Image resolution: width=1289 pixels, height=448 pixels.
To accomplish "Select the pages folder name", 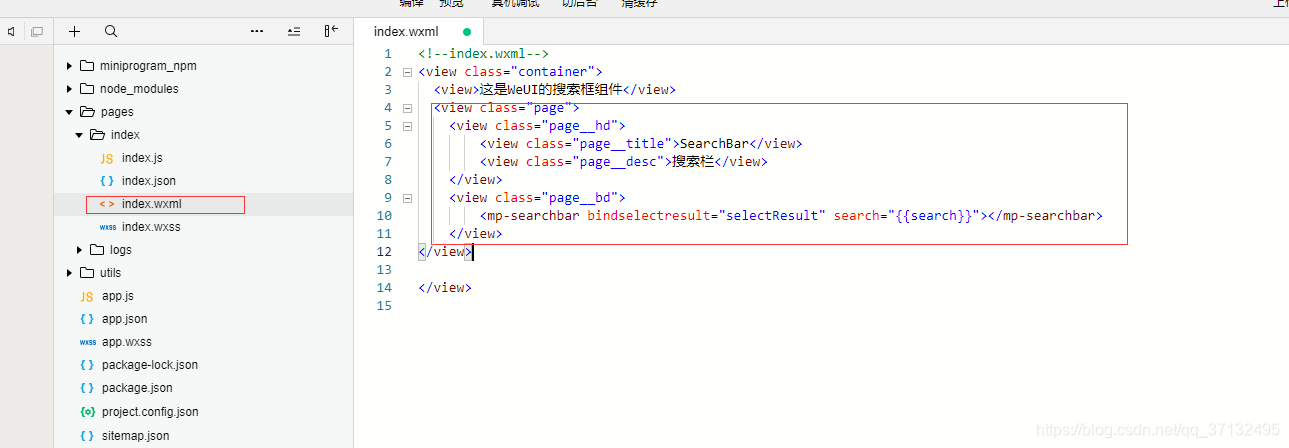I will pos(117,112).
